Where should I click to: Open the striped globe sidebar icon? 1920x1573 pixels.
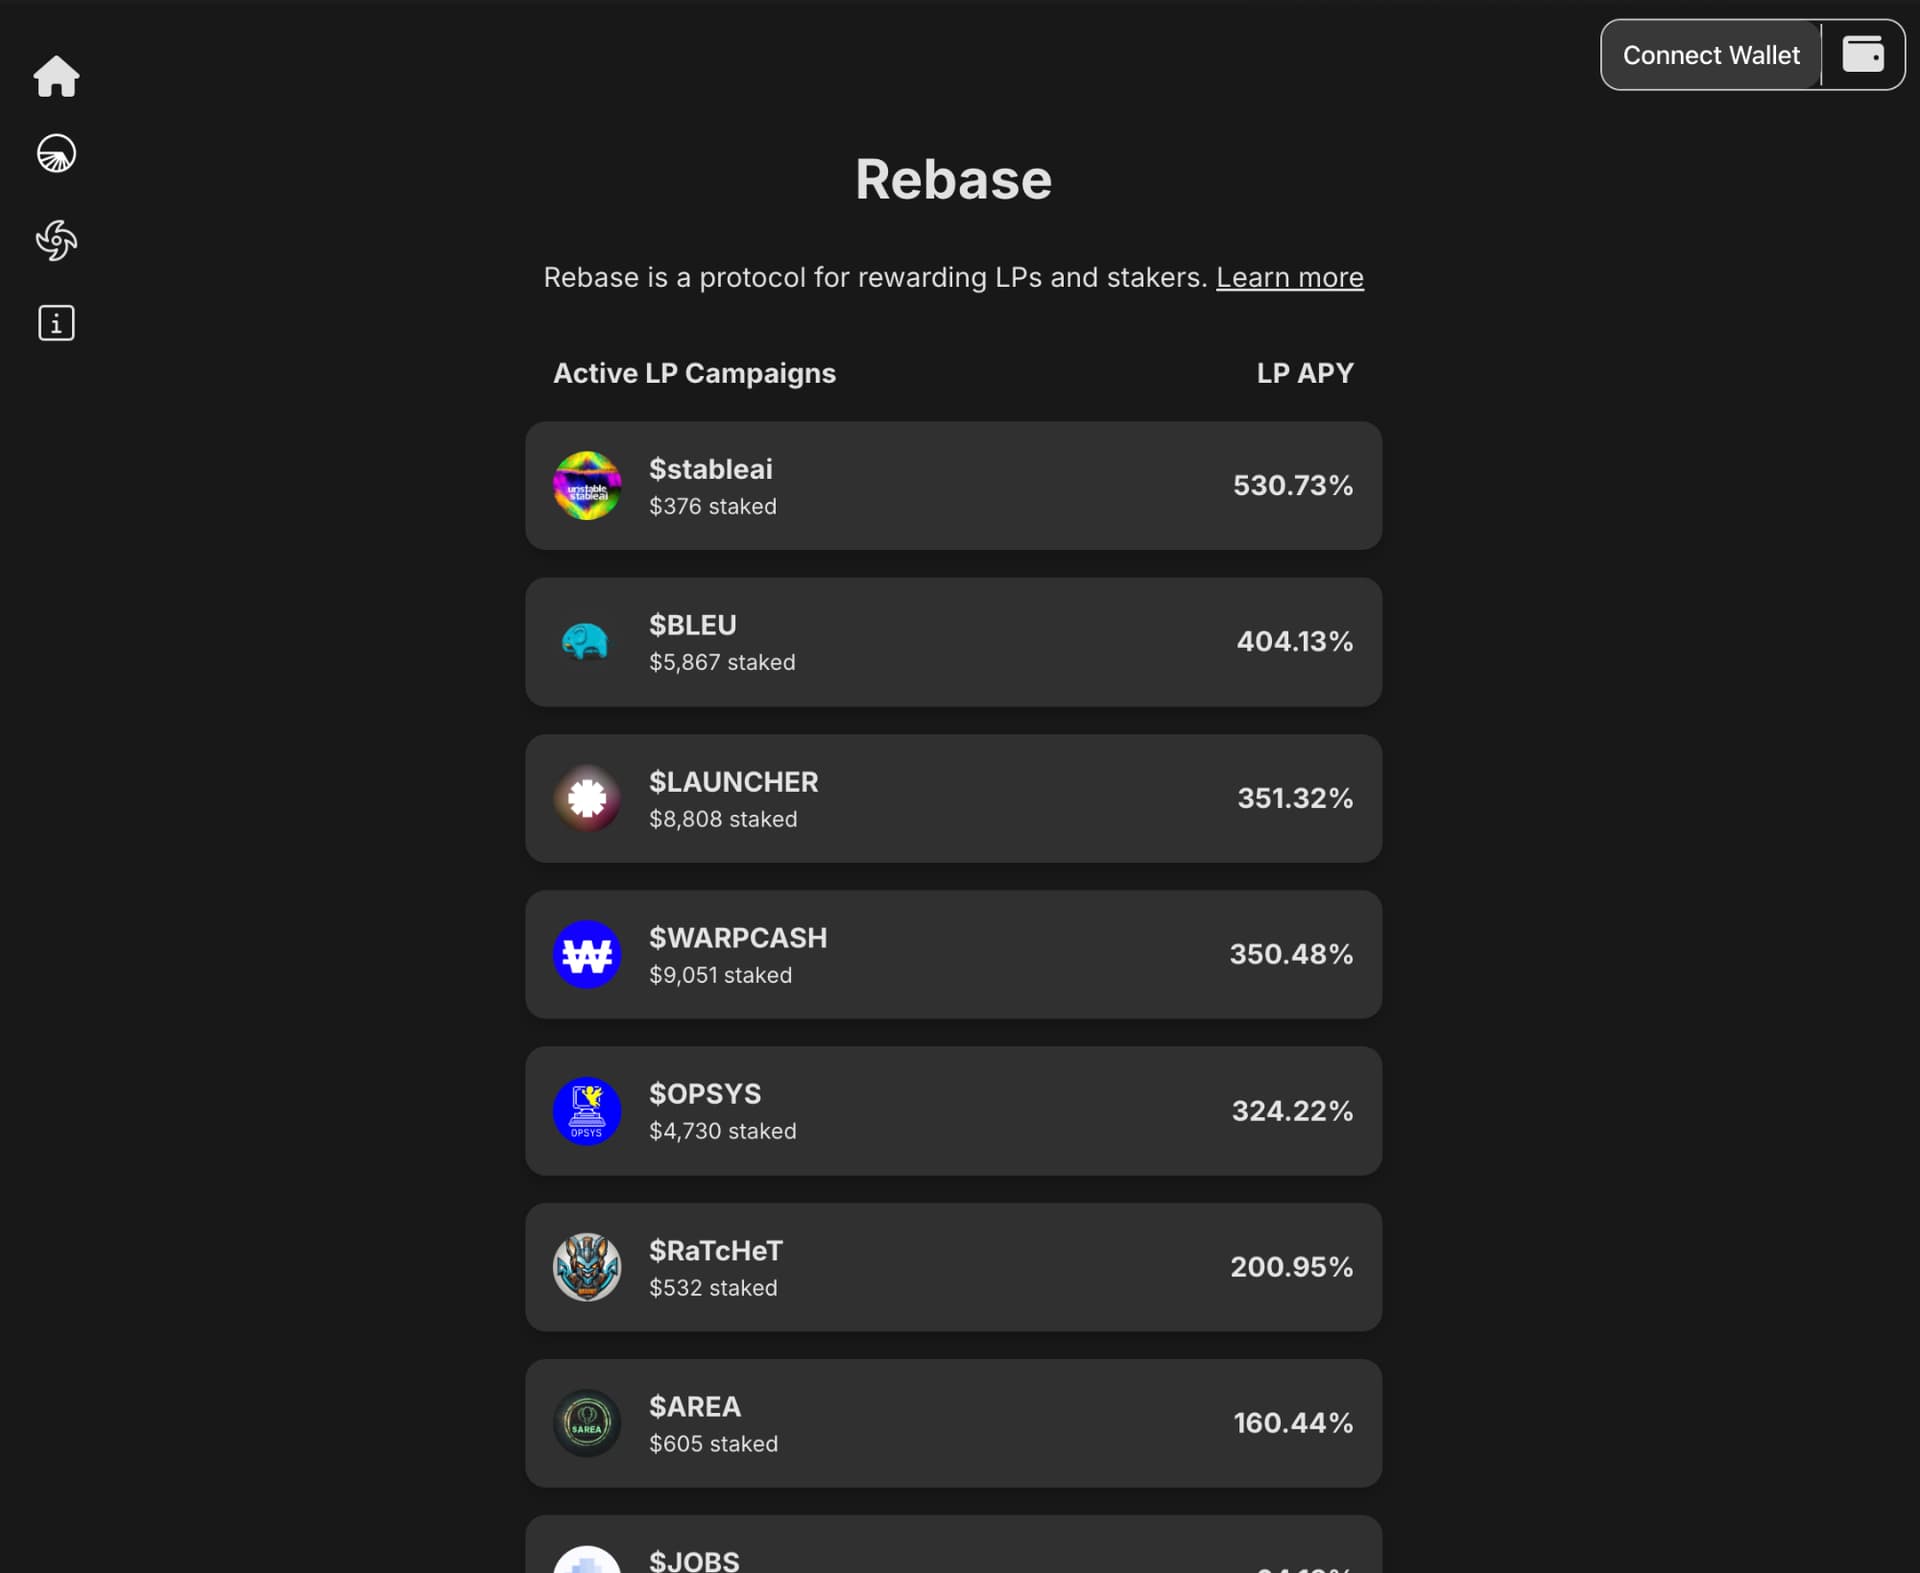point(56,154)
